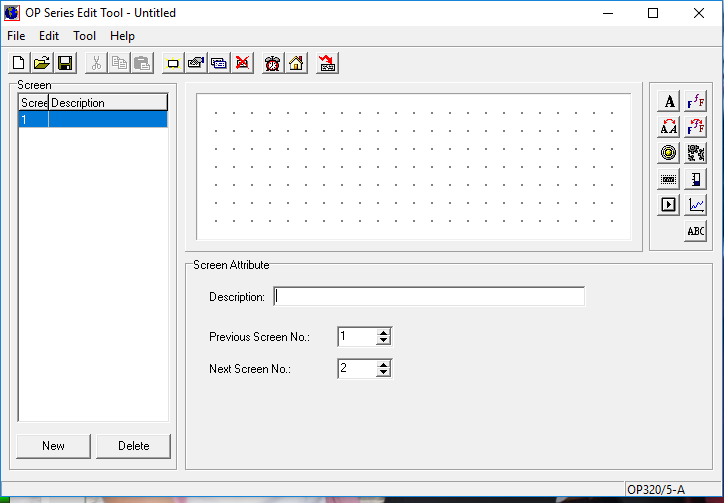The height and width of the screenshot is (503, 724).
Task: Click the Description text field
Action: point(429,296)
